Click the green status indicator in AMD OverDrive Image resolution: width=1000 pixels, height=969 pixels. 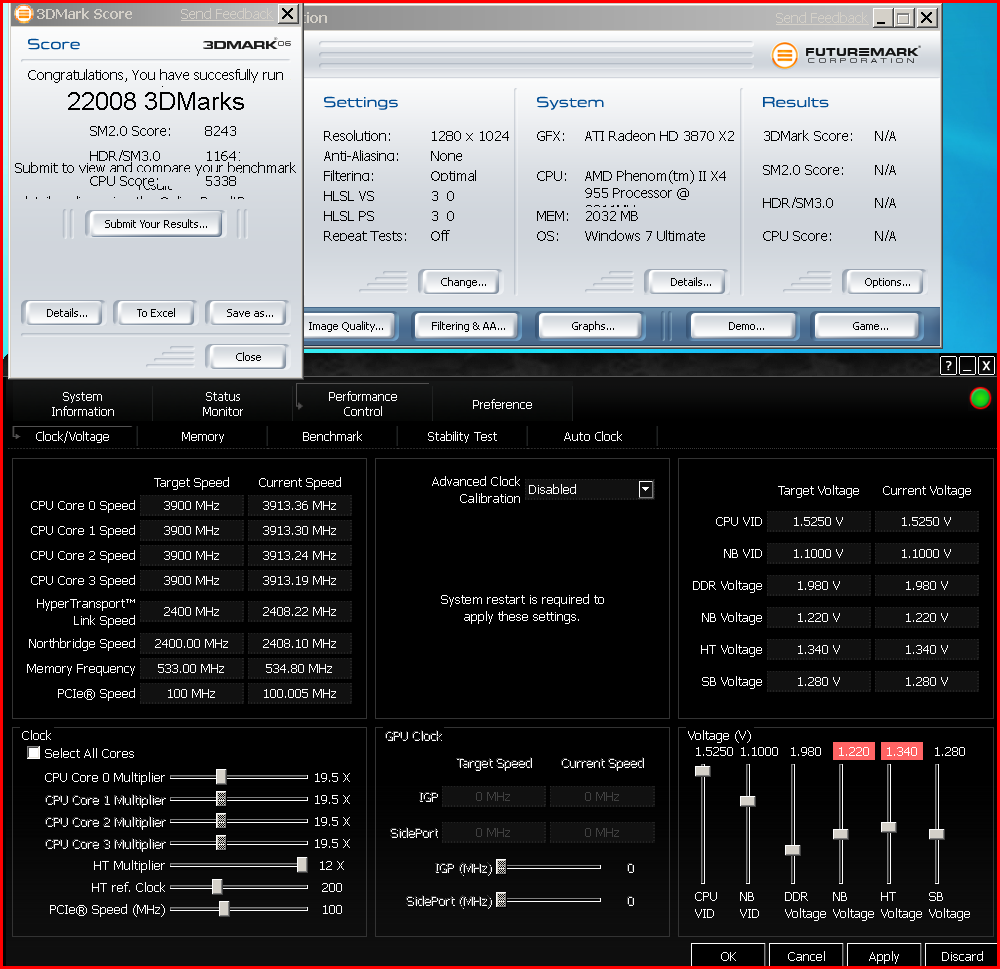(980, 398)
